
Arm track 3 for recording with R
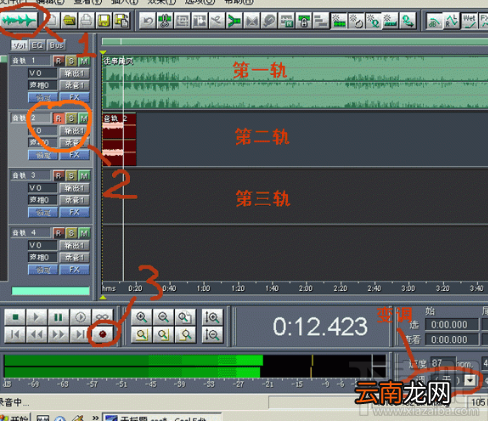[59, 176]
